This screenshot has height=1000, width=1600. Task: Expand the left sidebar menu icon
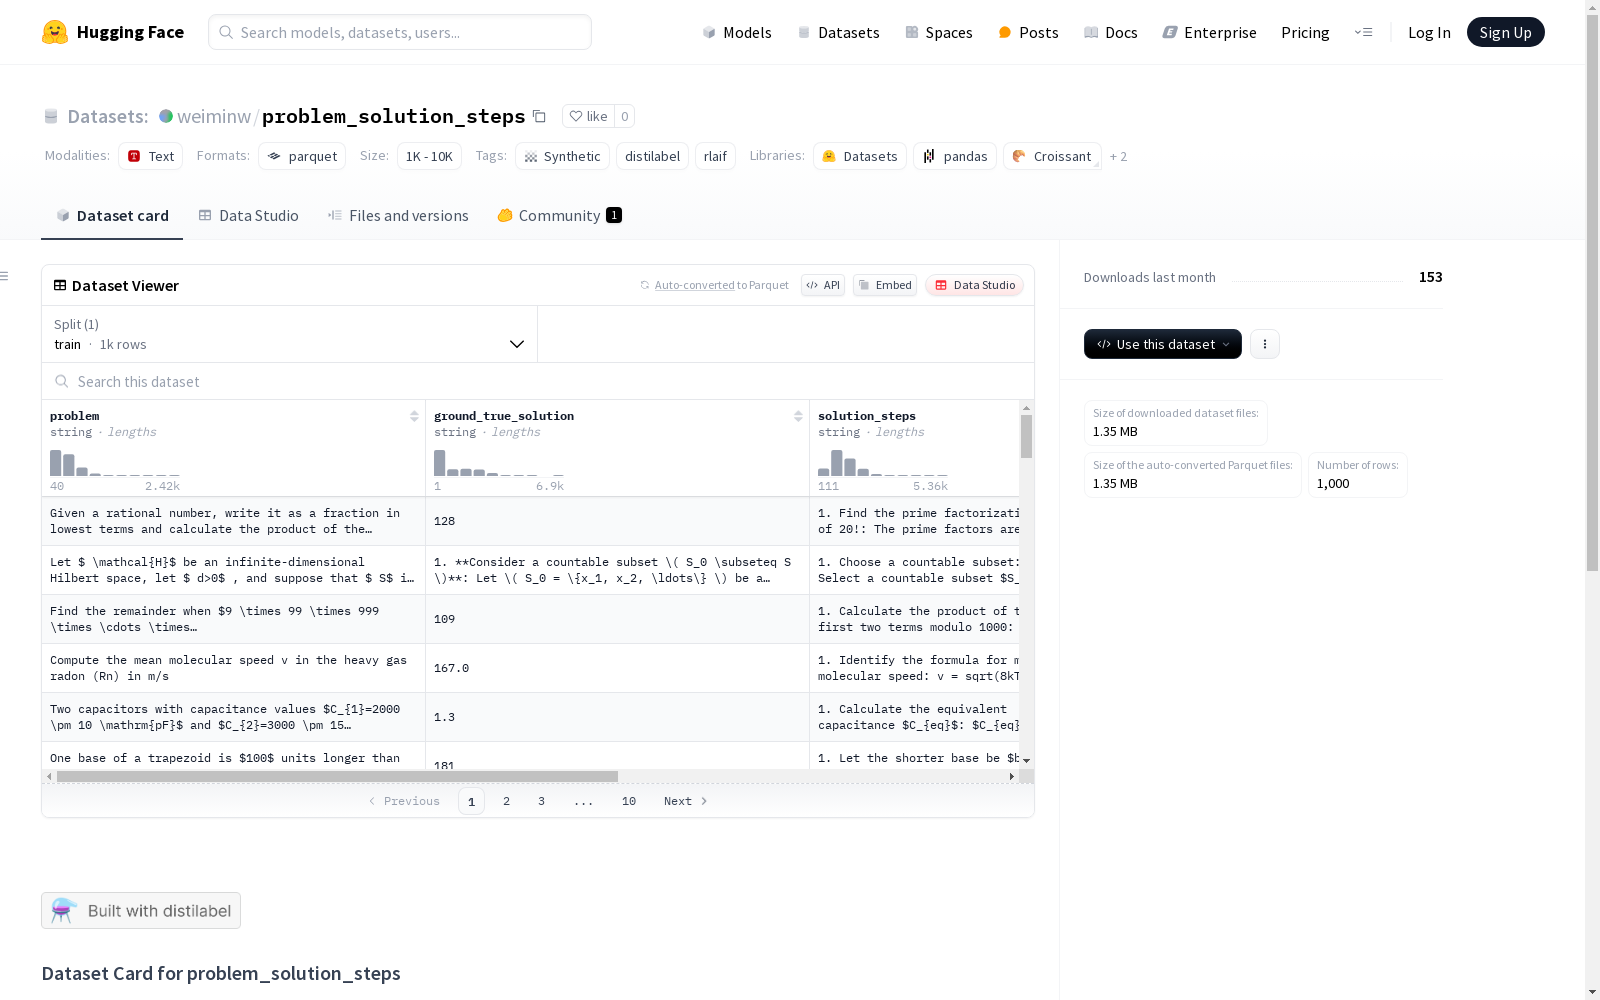[5, 276]
